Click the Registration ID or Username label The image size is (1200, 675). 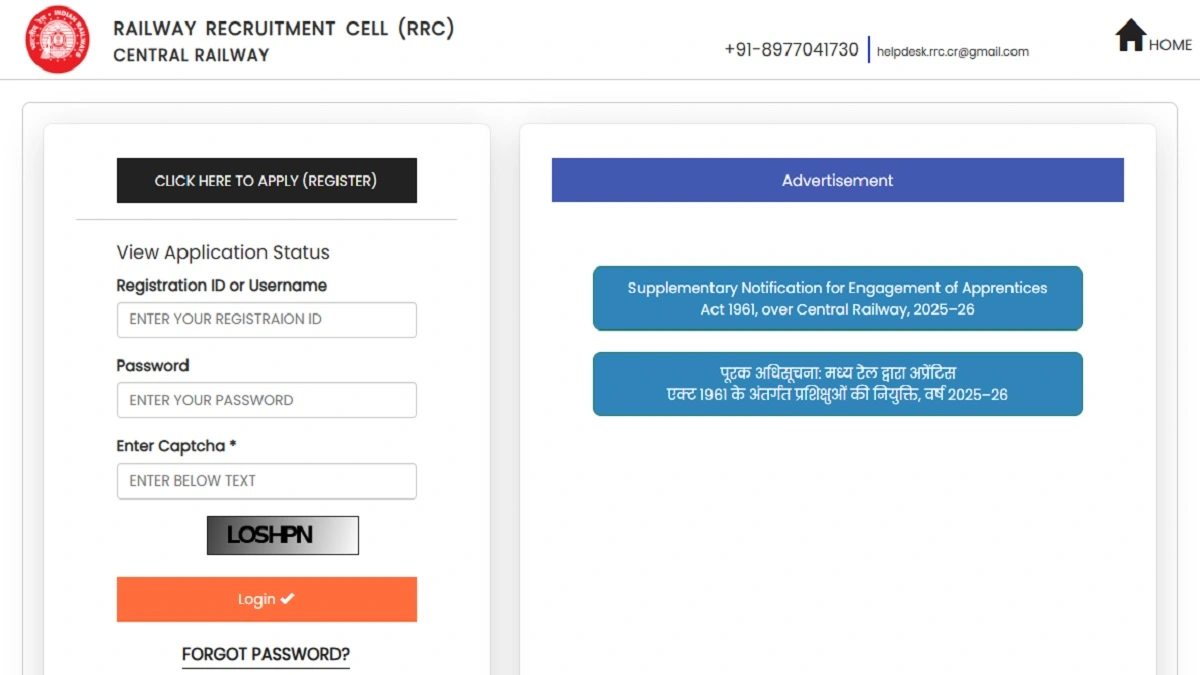[221, 286]
